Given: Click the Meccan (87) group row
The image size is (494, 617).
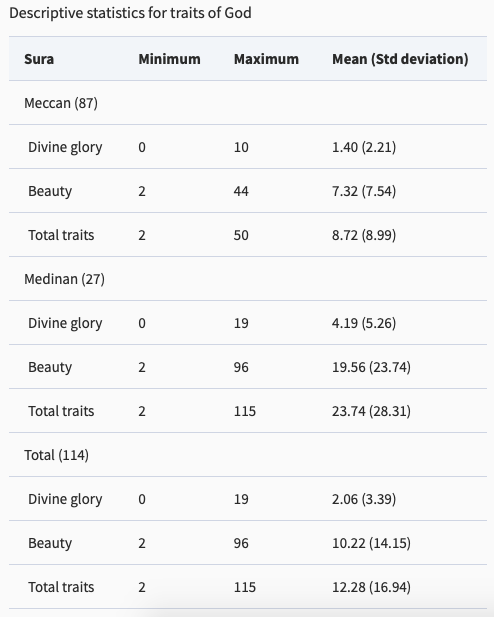Looking at the screenshot, I should (248, 103).
